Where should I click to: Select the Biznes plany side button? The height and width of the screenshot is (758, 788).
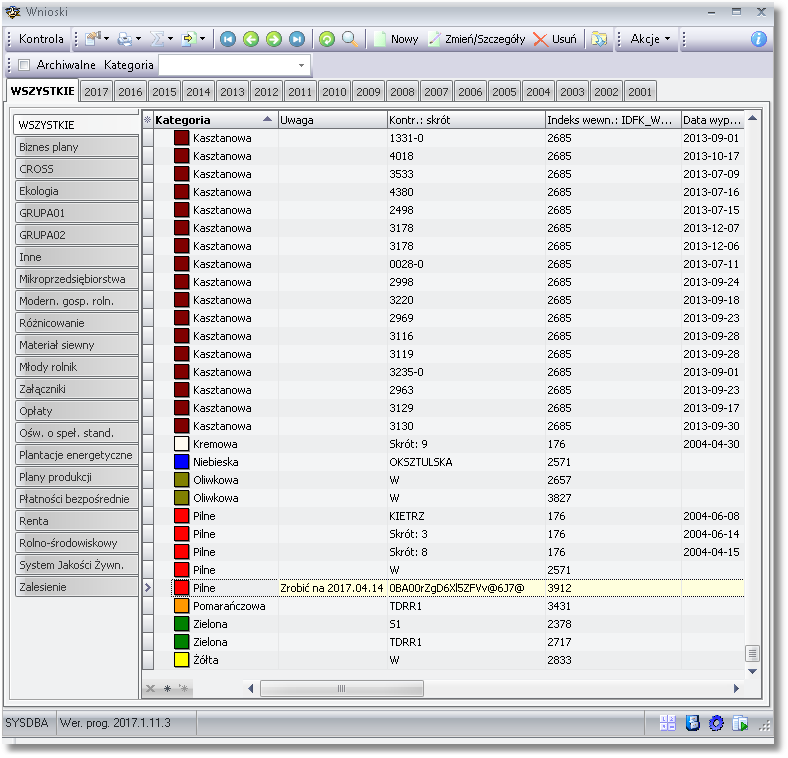(x=77, y=147)
